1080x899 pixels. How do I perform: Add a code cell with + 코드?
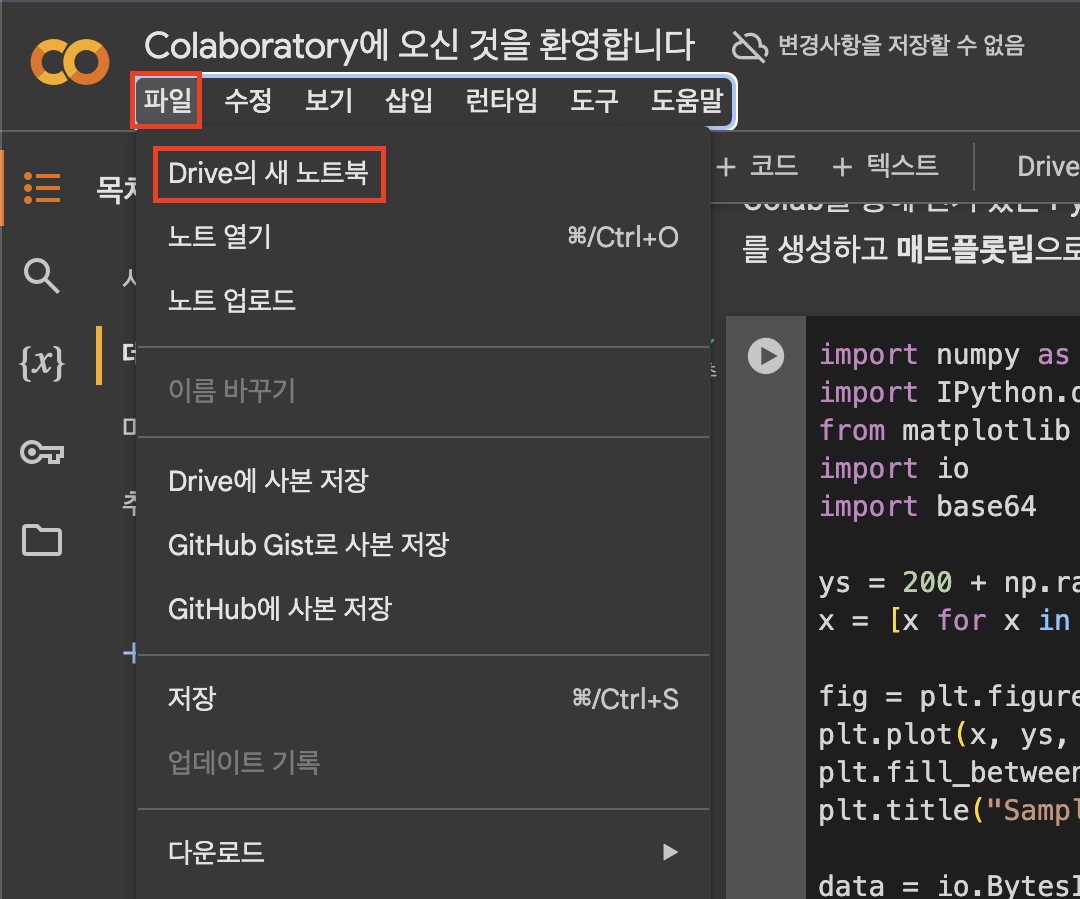pos(757,166)
